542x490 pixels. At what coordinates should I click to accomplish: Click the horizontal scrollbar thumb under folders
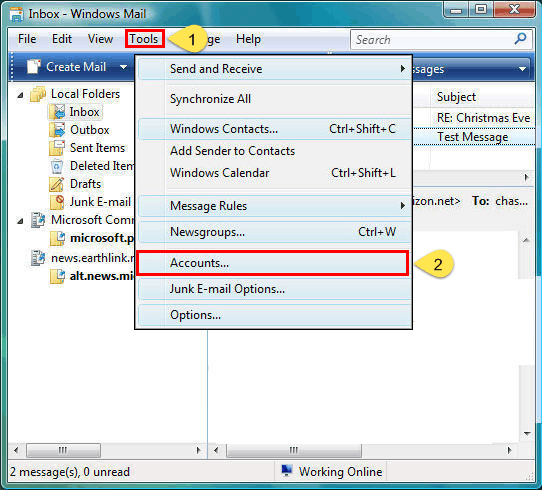(64, 450)
